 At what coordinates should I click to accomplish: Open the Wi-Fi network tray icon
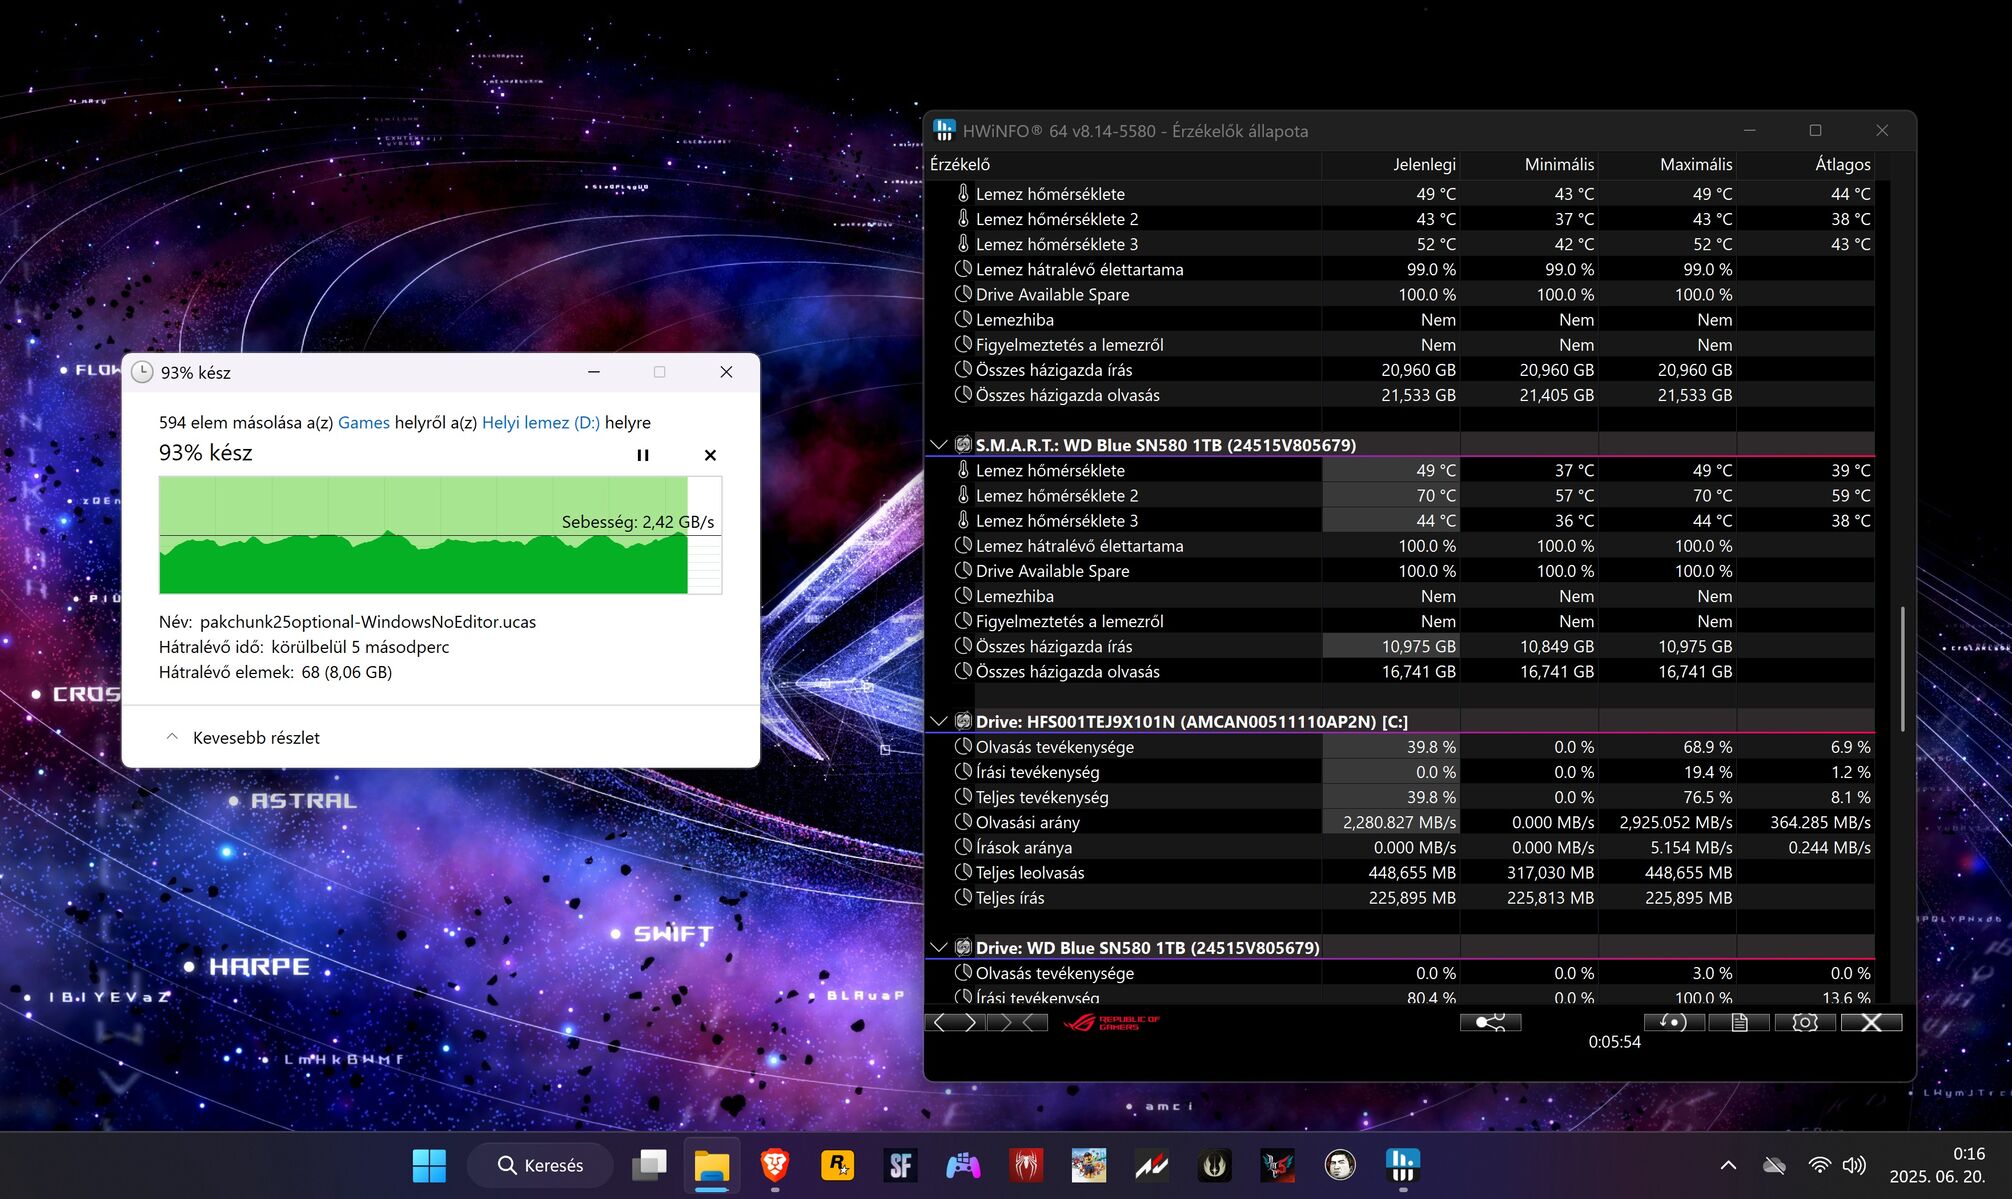[1820, 1165]
